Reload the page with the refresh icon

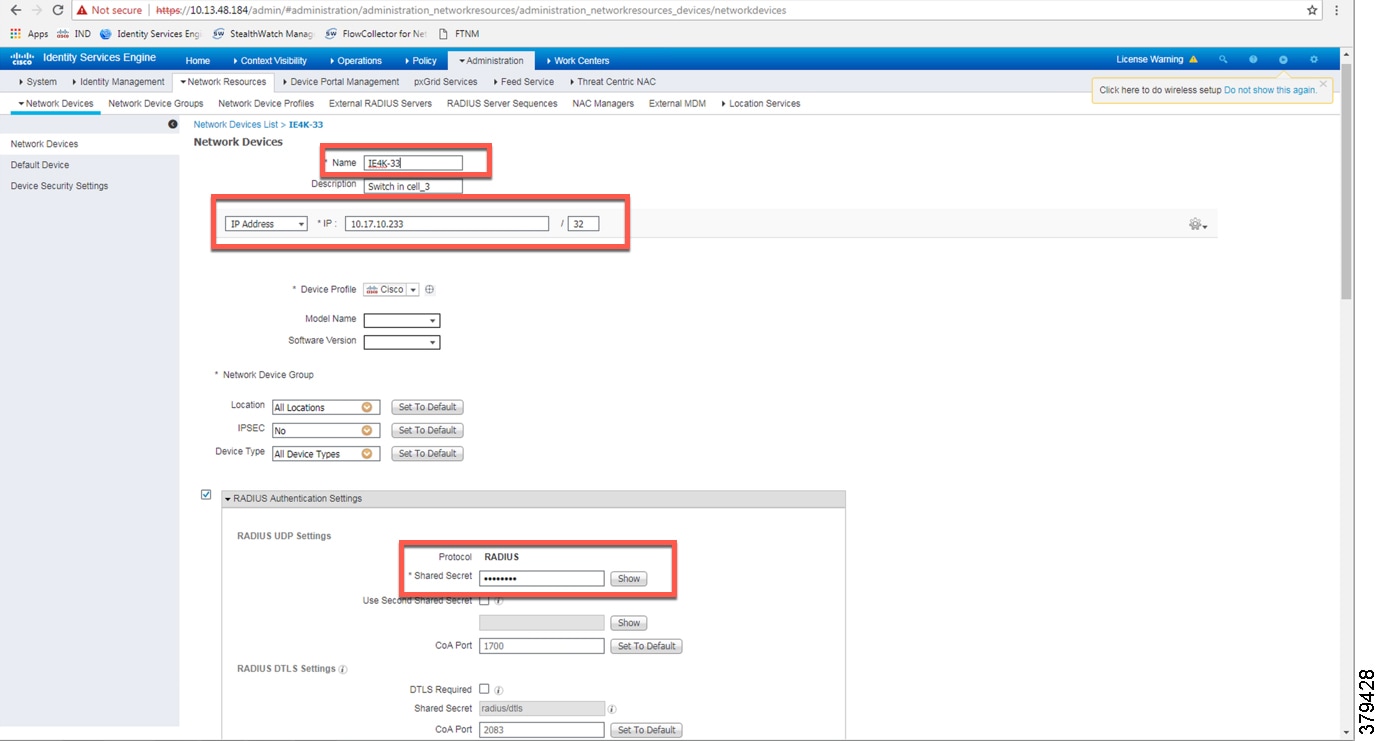58,10
